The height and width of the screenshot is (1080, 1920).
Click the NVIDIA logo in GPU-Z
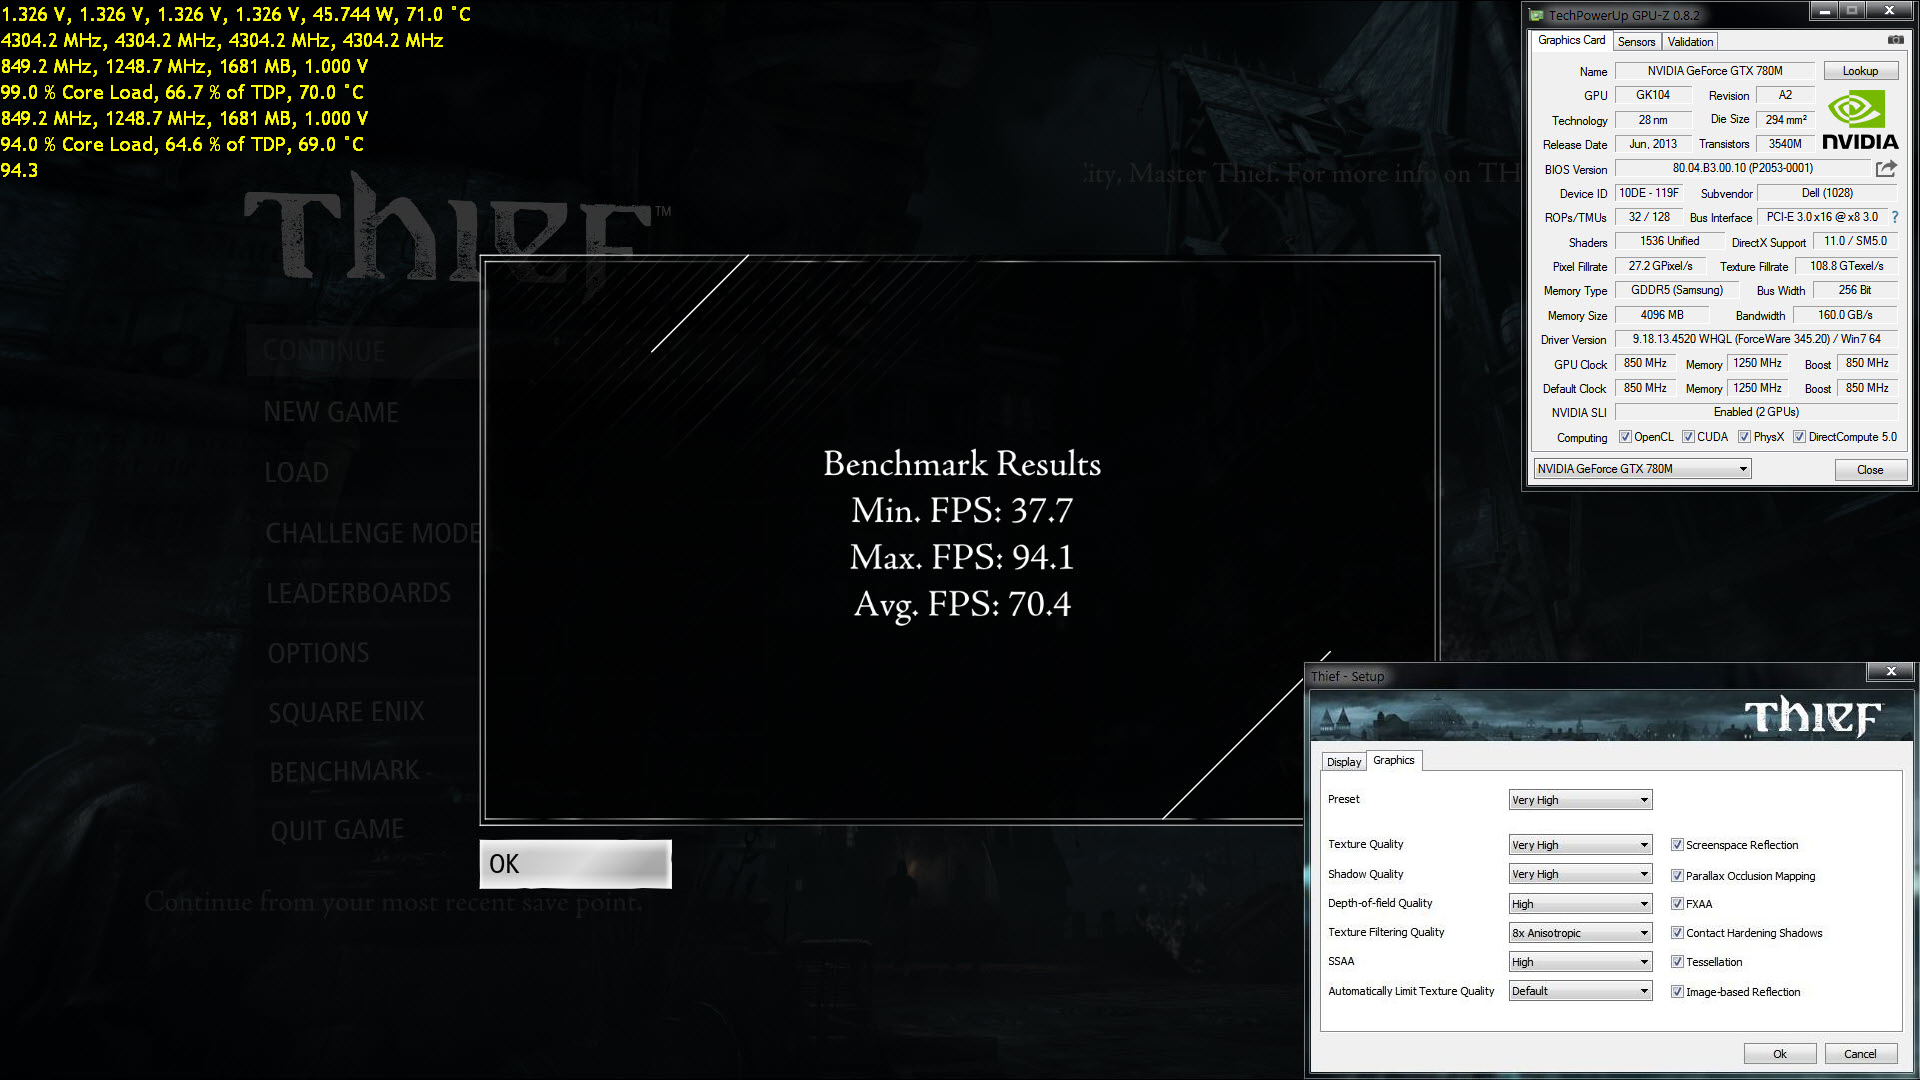coord(1859,120)
